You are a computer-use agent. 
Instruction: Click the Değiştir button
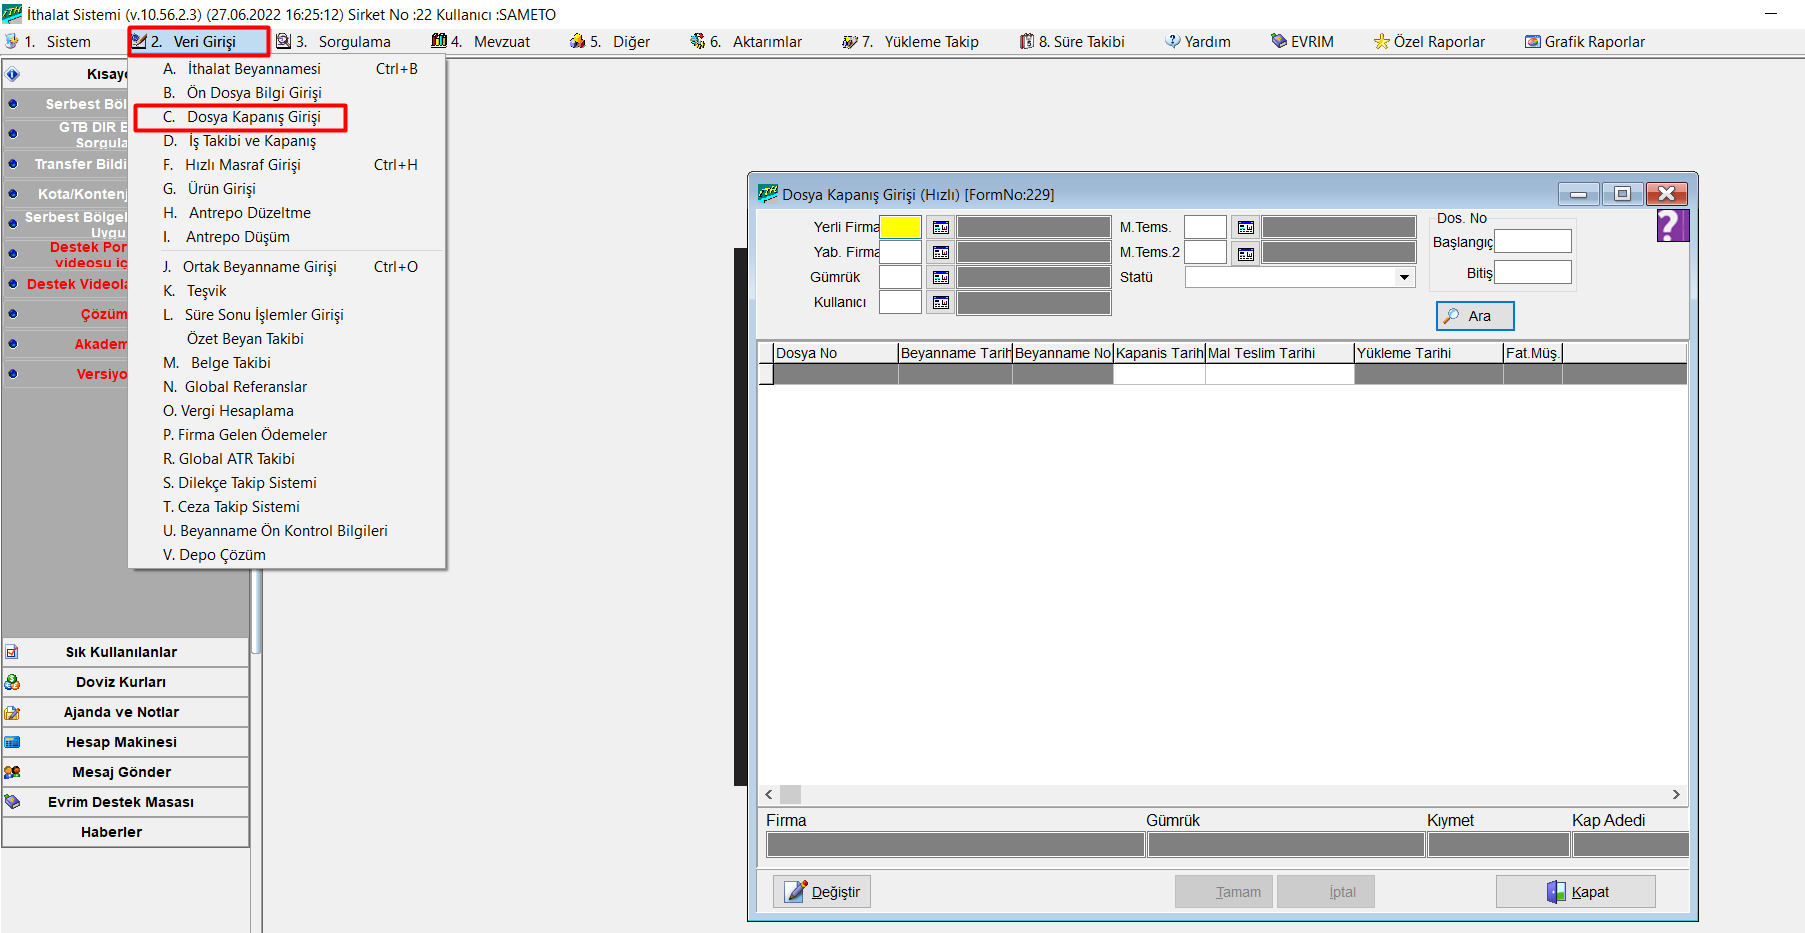[822, 892]
